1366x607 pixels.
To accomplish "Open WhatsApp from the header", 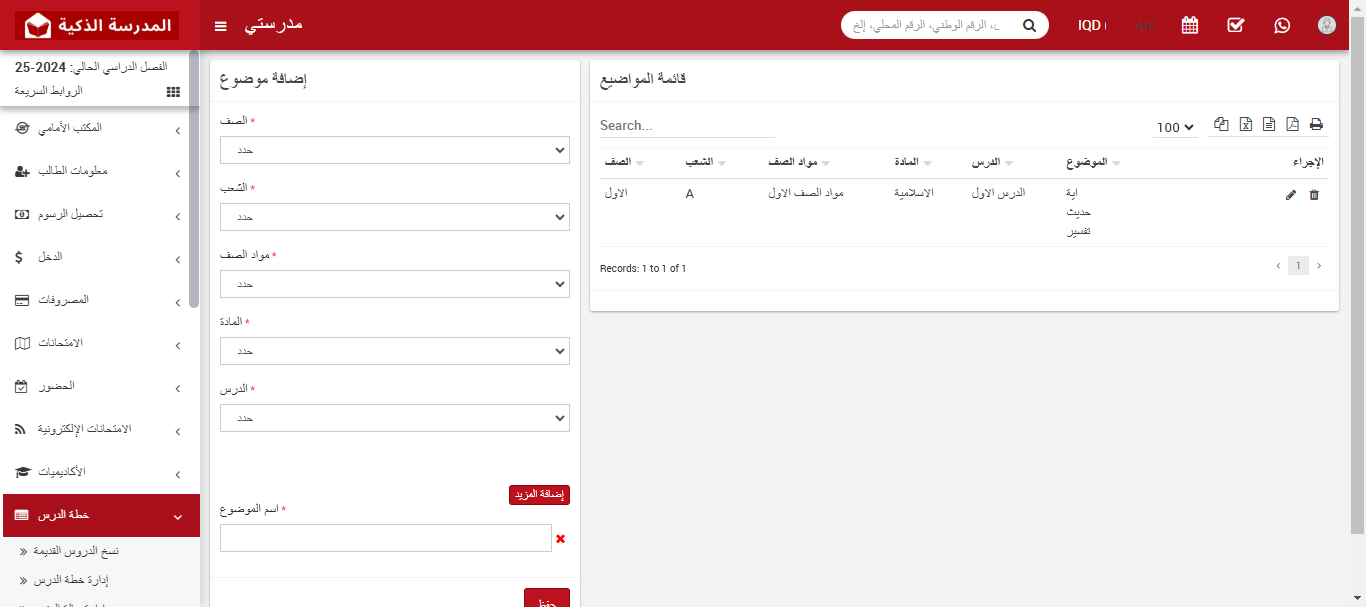I will 1282,25.
